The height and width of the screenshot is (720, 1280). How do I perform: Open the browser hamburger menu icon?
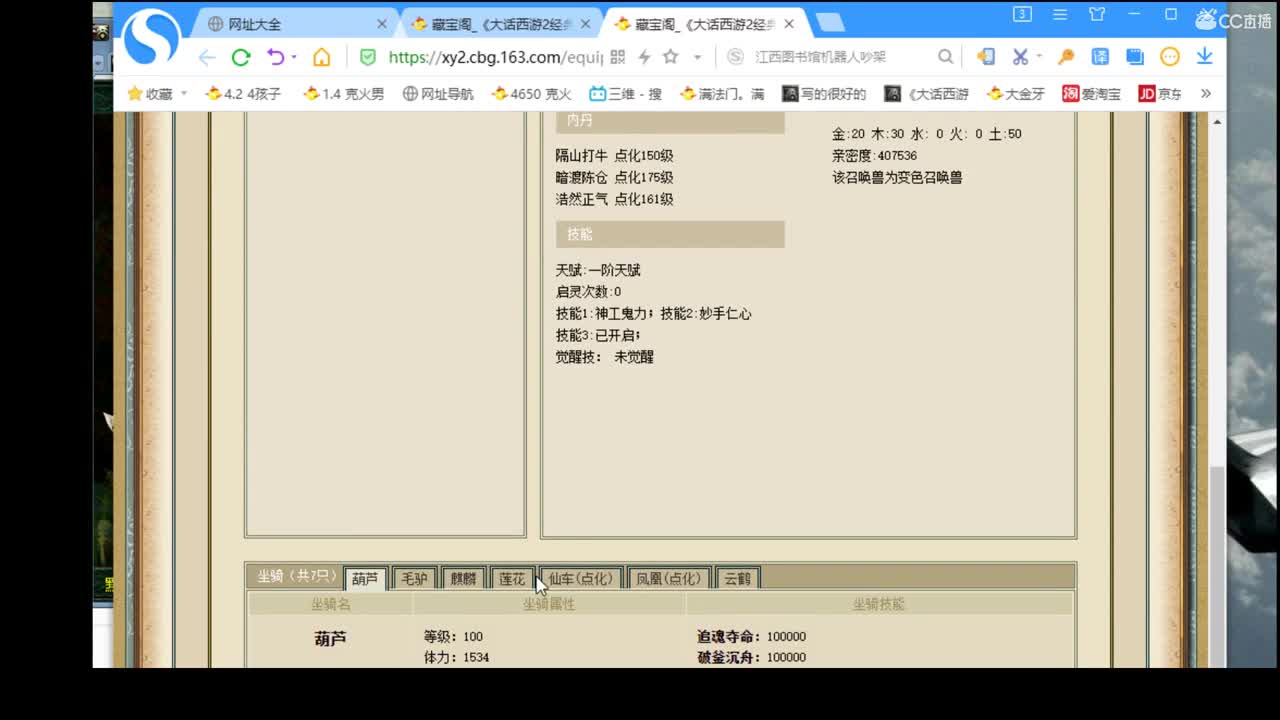[x=1060, y=15]
